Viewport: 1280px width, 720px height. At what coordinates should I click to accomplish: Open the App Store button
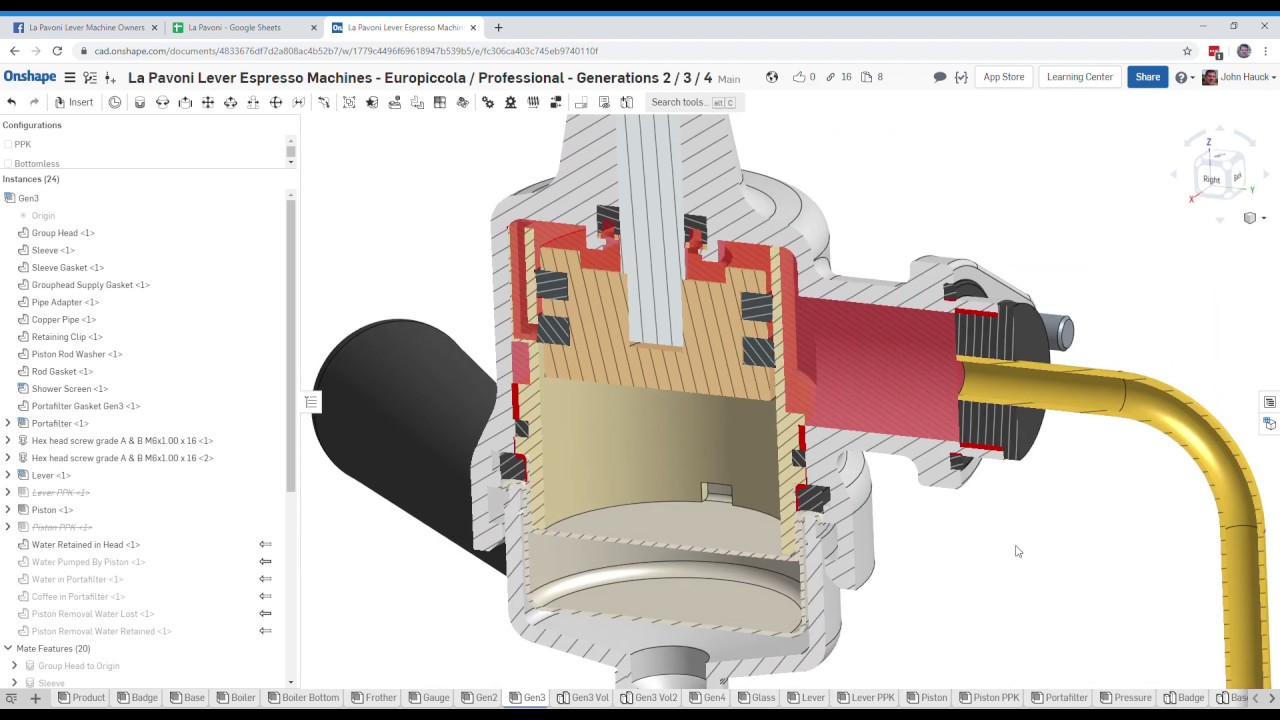coord(1004,77)
